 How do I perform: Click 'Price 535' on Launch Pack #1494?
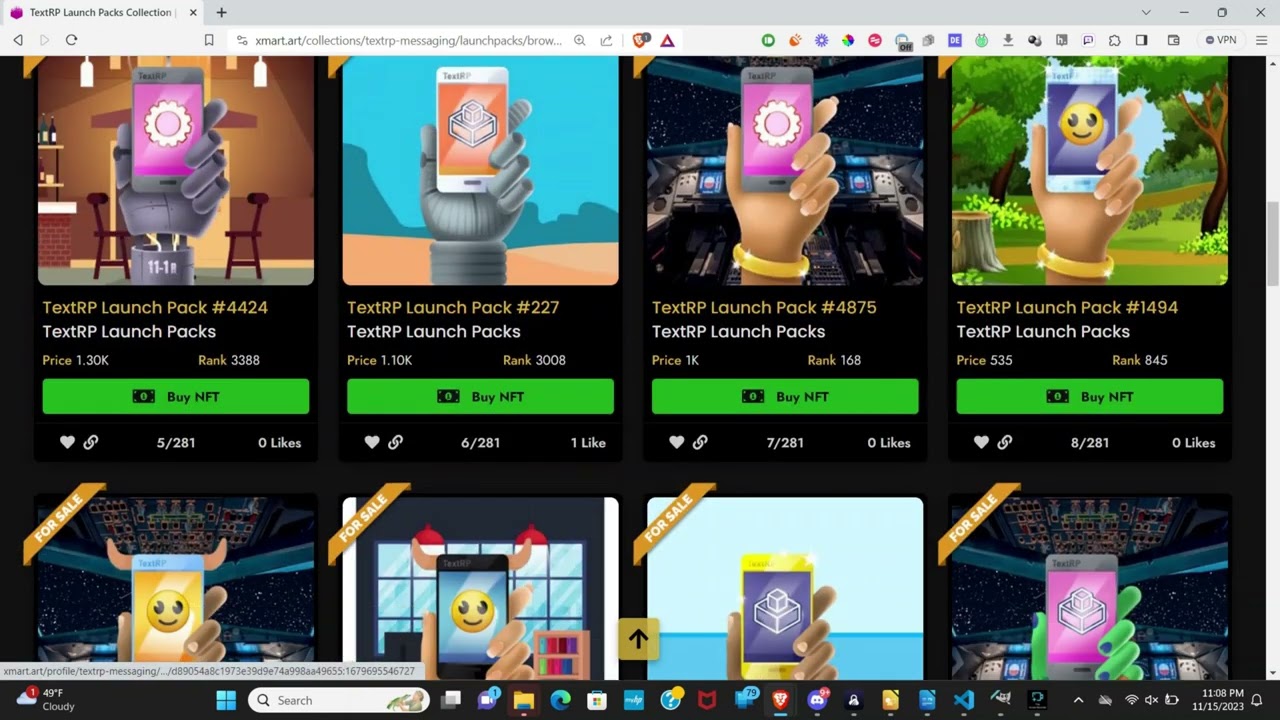point(985,360)
